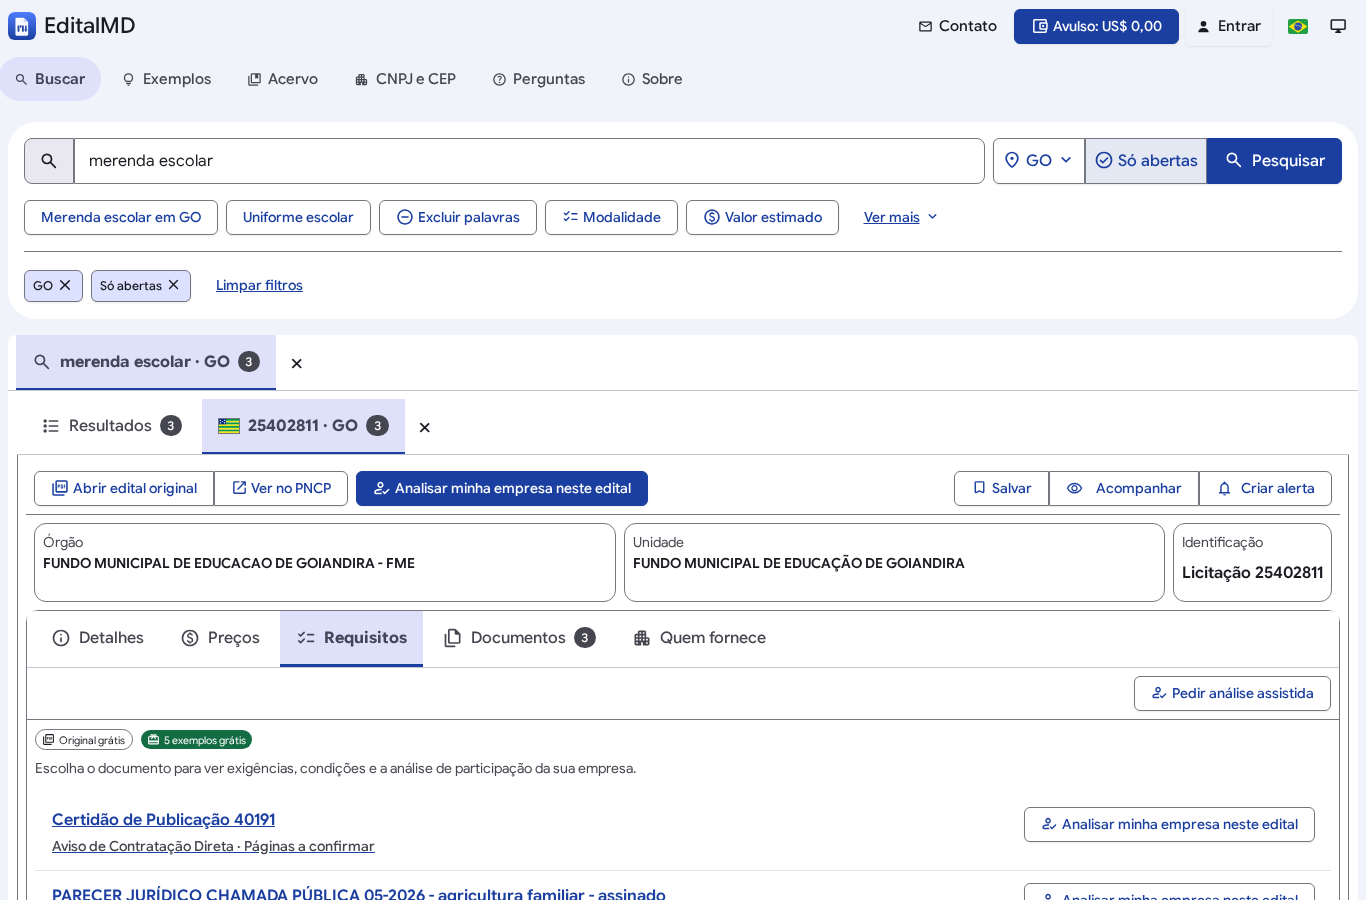Viewport: 1366px width, 900px height.
Task: Switch to the Resultados tab
Action: click(111, 426)
